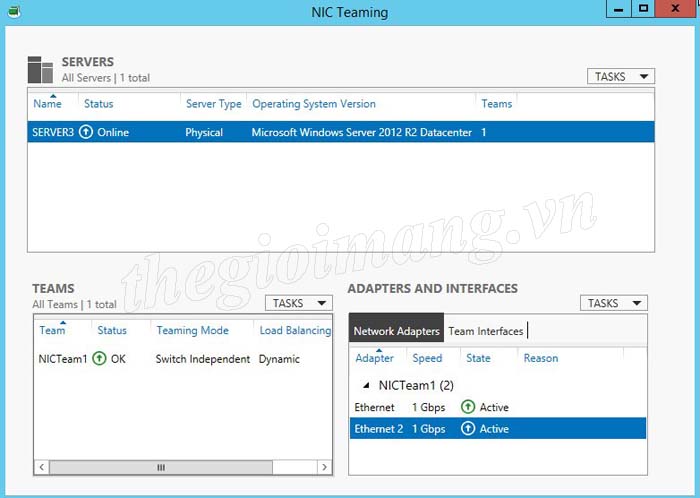
Task: Click the Online status icon for SERVER3
Action: [x=86, y=132]
